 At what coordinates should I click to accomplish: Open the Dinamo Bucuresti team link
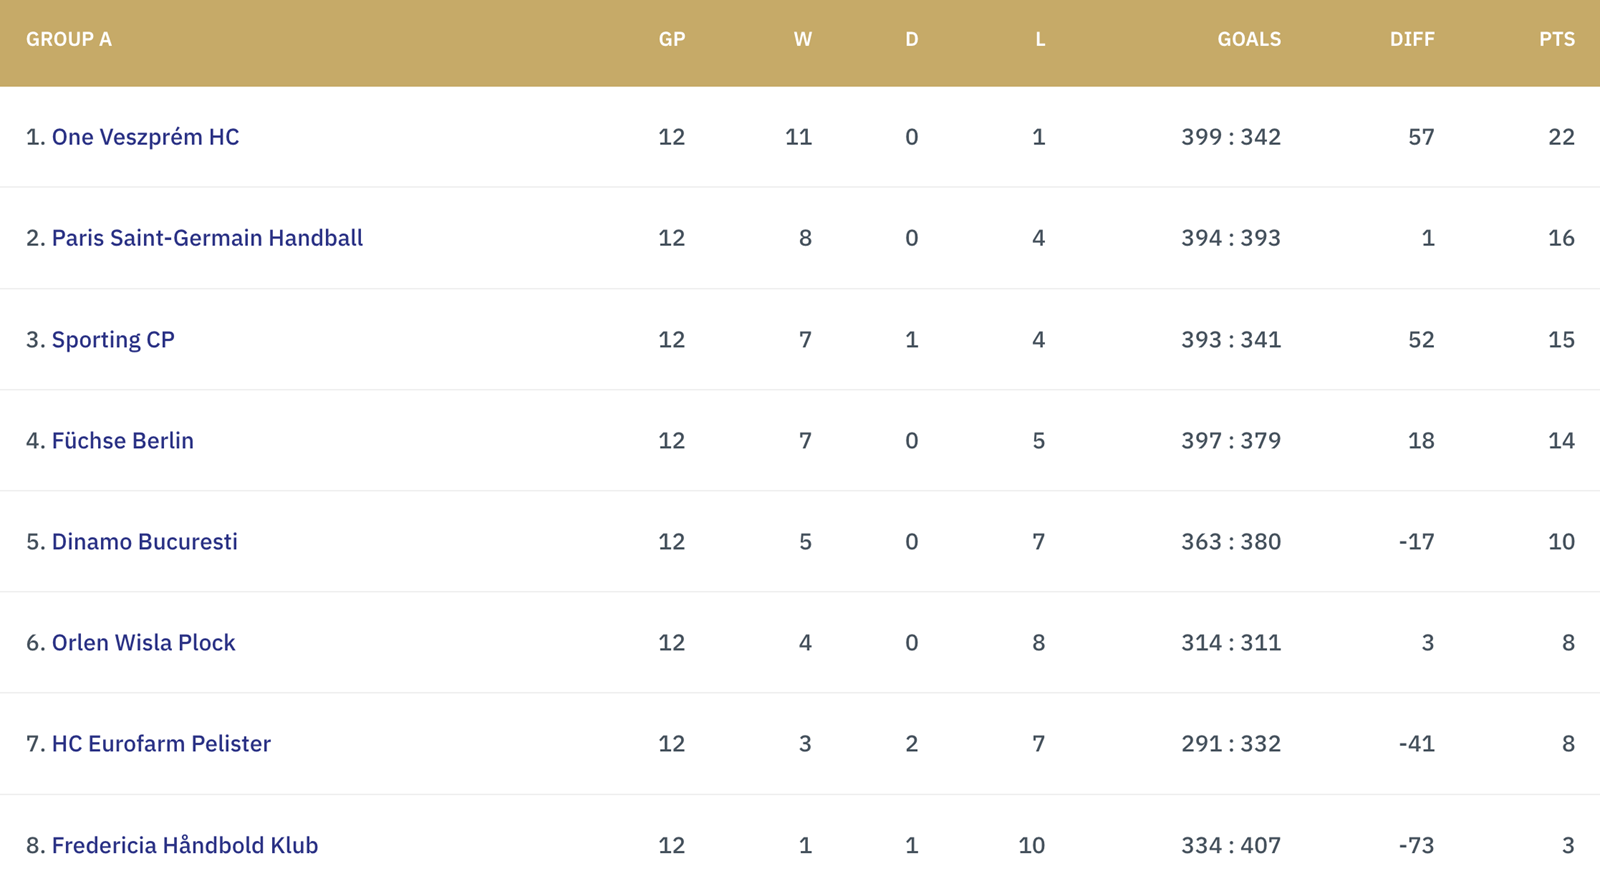coord(145,542)
